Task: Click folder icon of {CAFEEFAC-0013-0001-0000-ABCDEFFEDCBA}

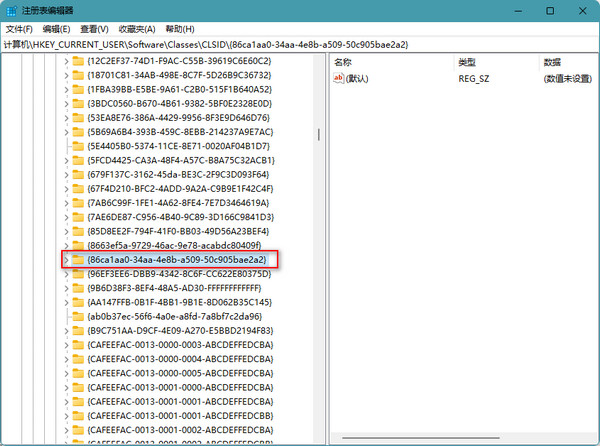Action: pyautogui.click(x=78, y=387)
